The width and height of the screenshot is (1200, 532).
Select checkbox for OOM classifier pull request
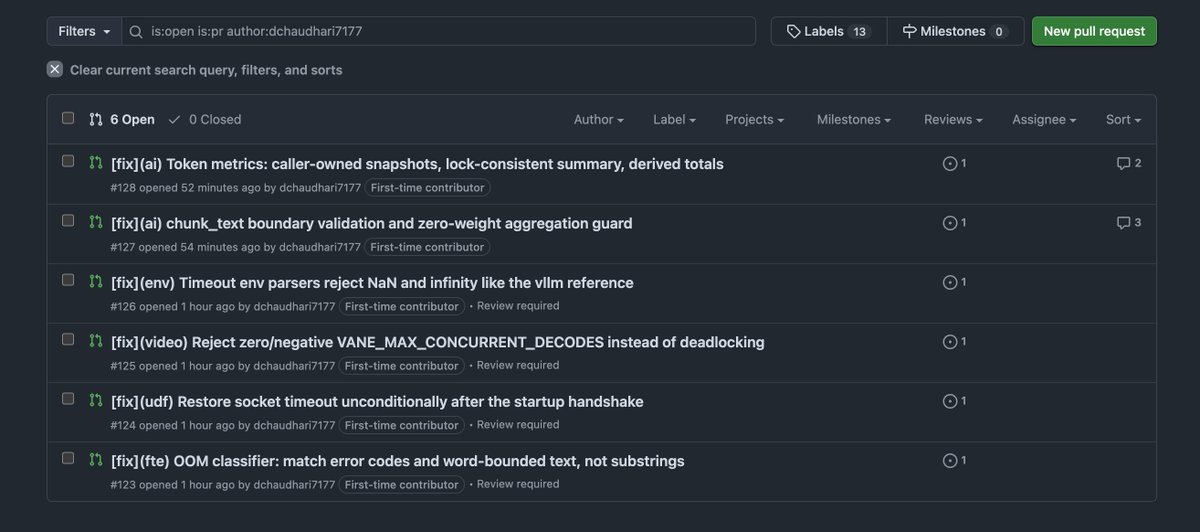point(68,458)
